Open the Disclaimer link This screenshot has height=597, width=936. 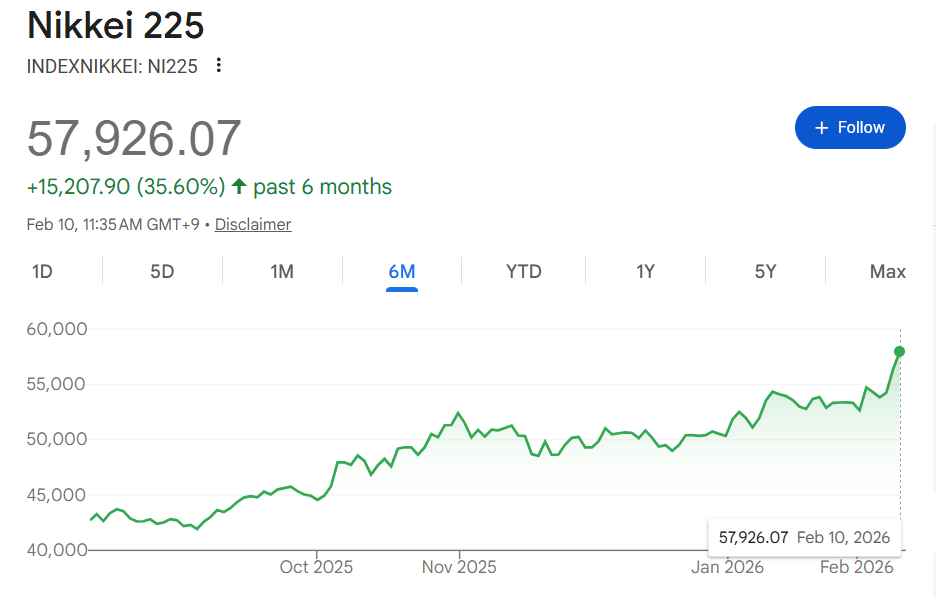point(253,224)
